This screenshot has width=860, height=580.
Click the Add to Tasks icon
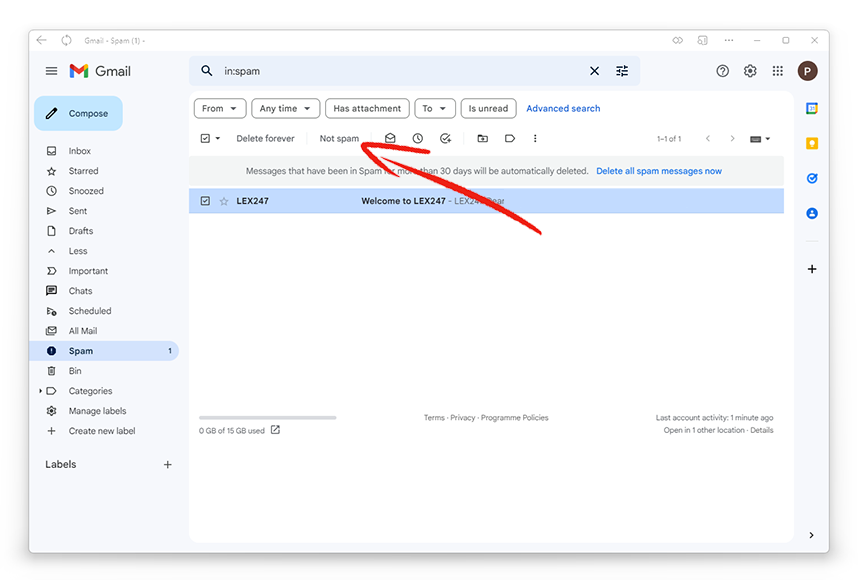click(445, 138)
